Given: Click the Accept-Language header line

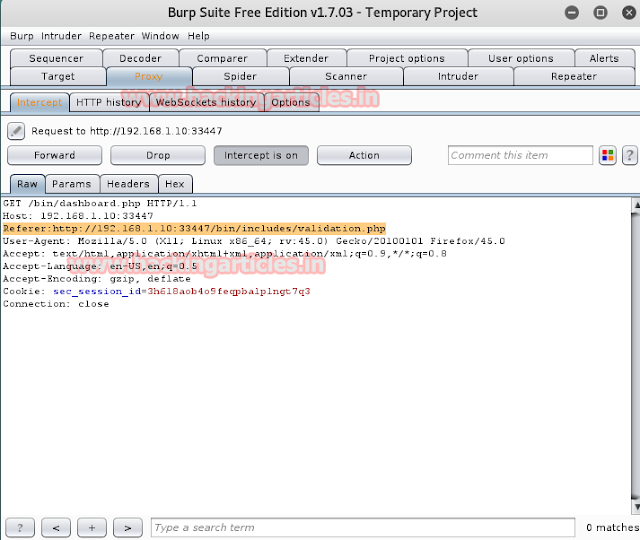Looking at the screenshot, I should 100,266.
